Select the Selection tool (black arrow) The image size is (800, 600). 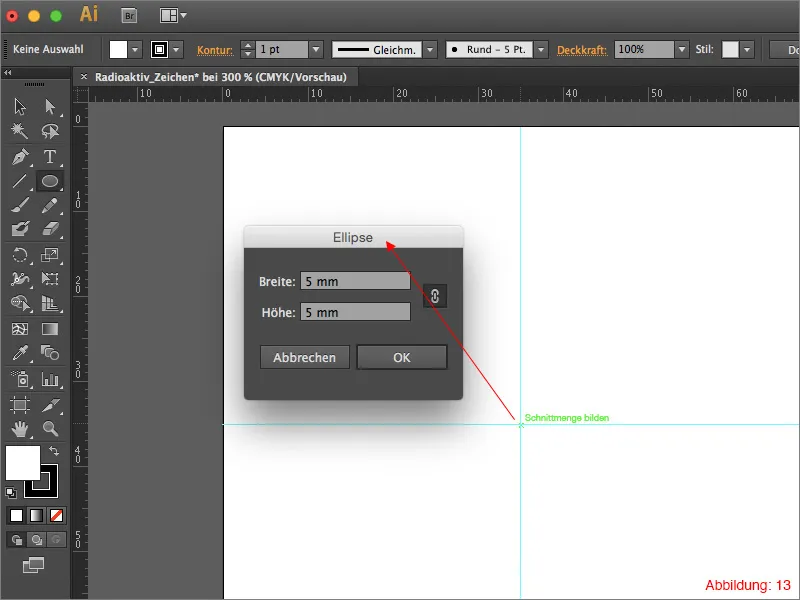[x=20, y=107]
